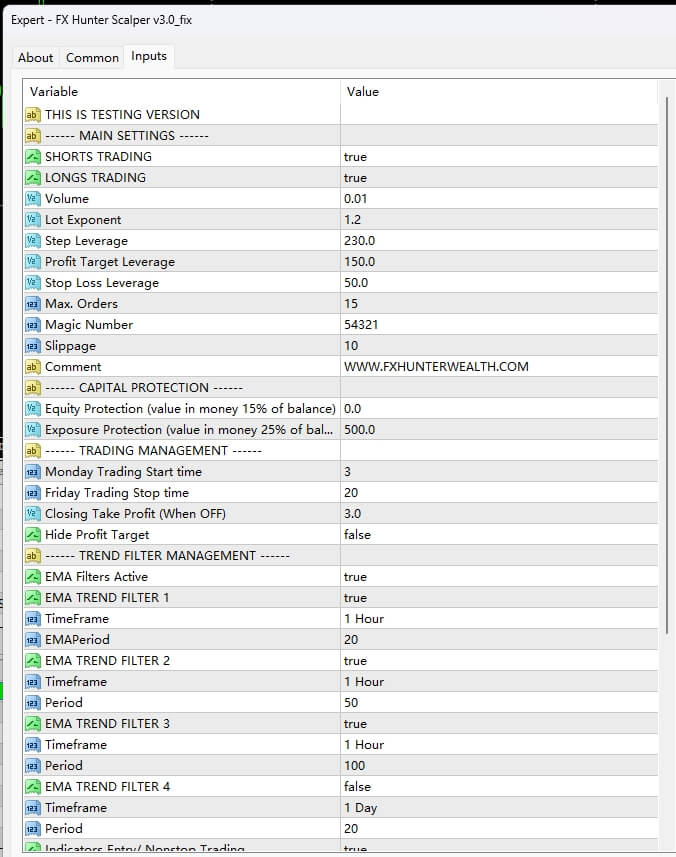
Task: Edit the EMAPeriod value 20
Action: pyautogui.click(x=498, y=640)
